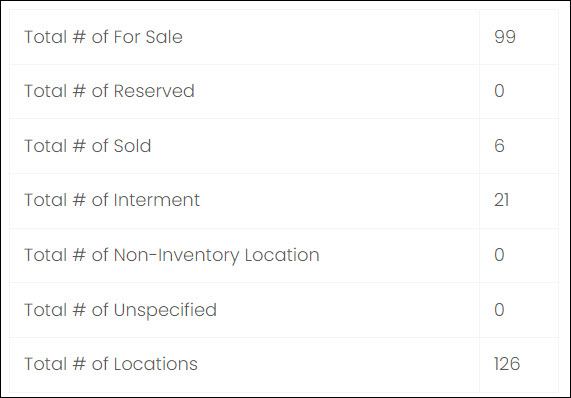This screenshot has height=398, width=571.
Task: Click the Total # of Locations label
Action: click(111, 364)
